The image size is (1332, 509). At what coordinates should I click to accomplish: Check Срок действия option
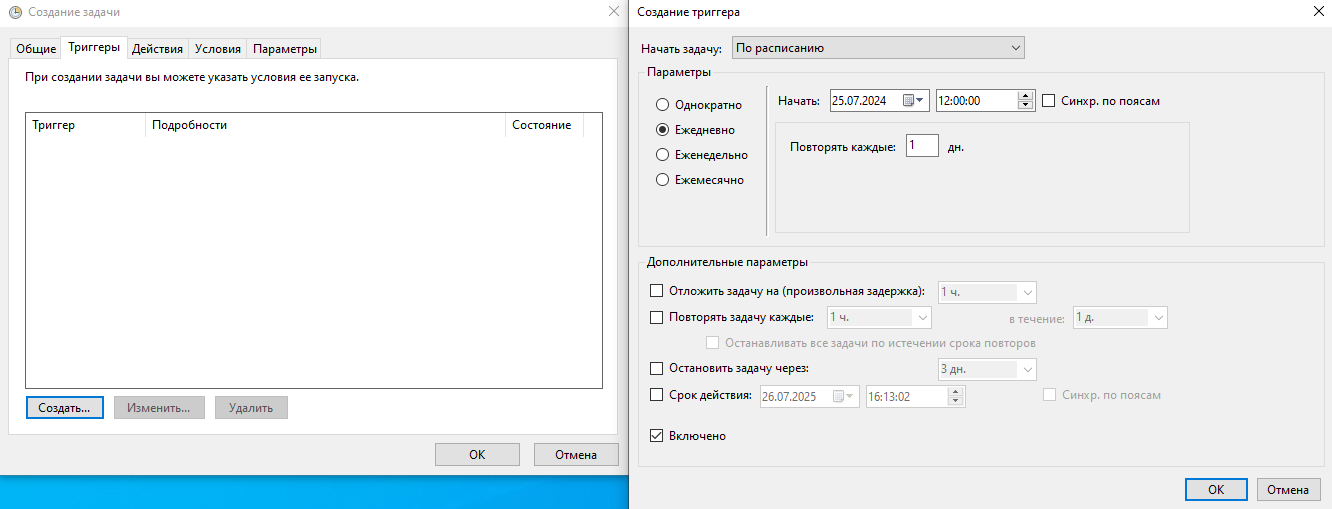pyautogui.click(x=657, y=395)
